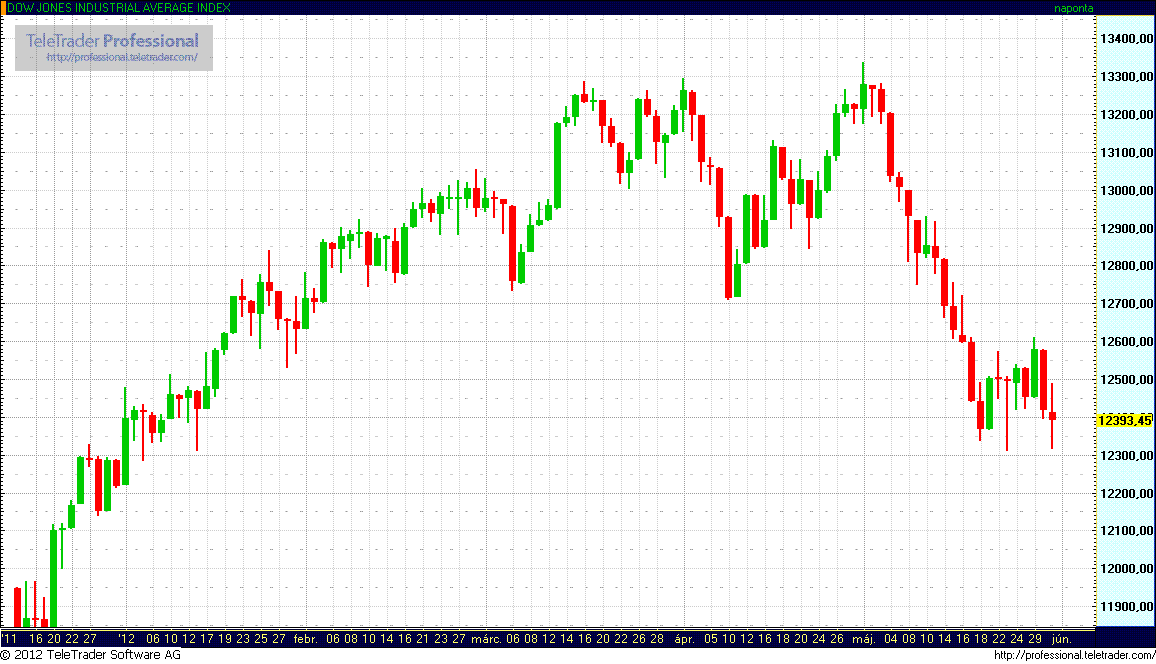Click the last red candlestick ending at 12393

click(x=1052, y=416)
